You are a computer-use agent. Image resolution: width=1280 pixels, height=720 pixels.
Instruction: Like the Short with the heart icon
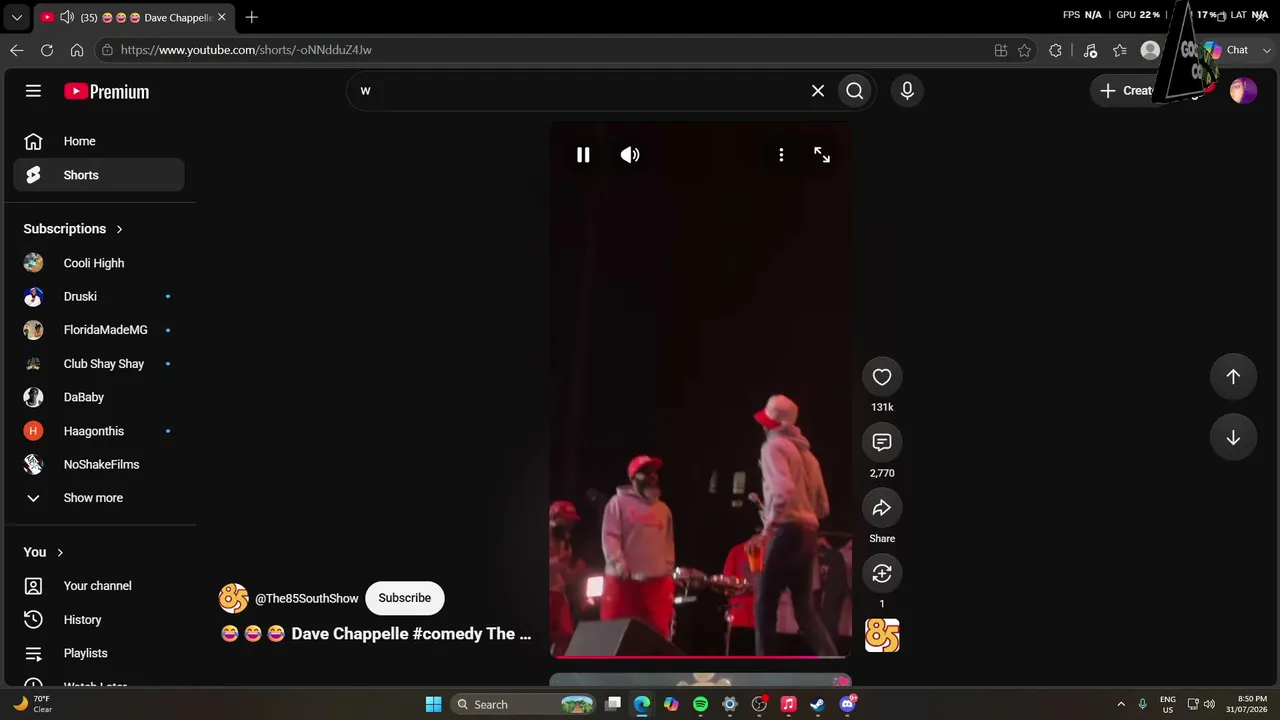tap(882, 377)
